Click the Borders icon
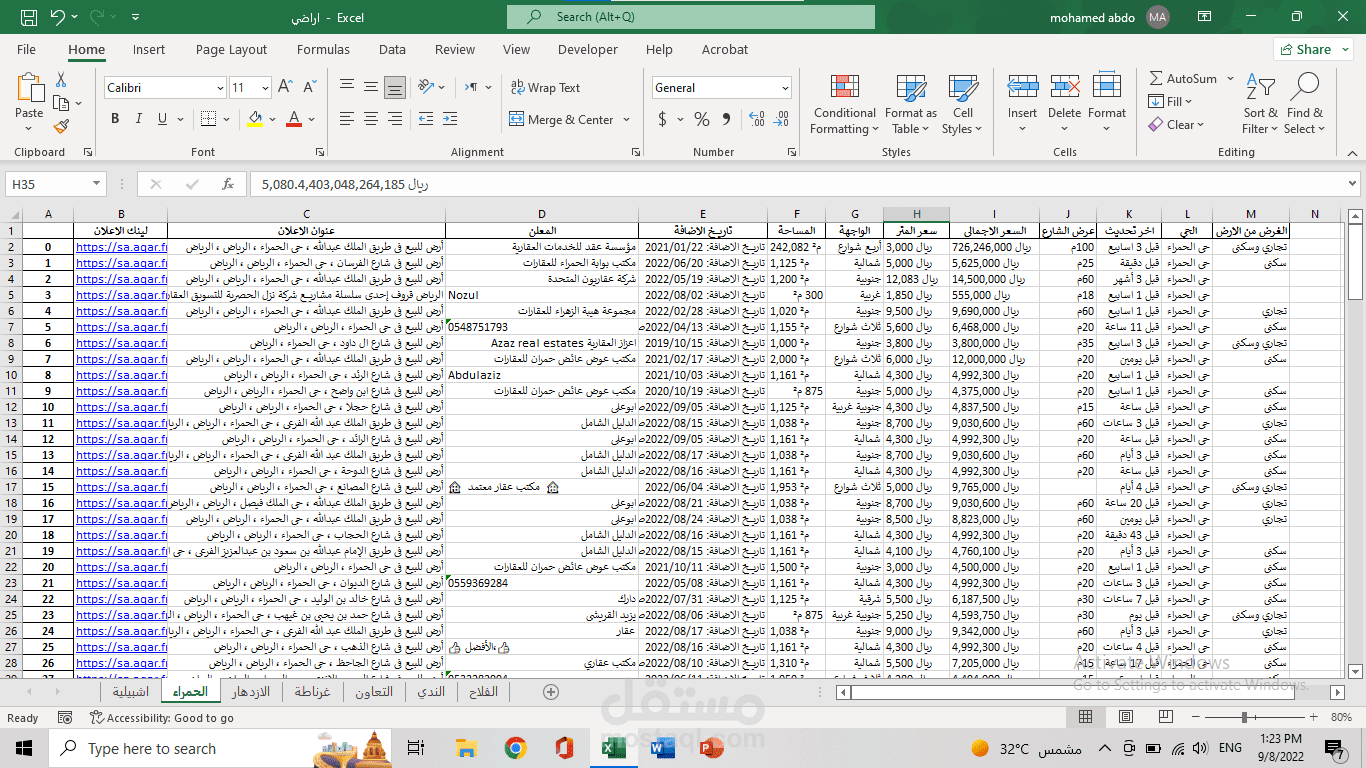This screenshot has width=1366, height=768. coord(207,119)
